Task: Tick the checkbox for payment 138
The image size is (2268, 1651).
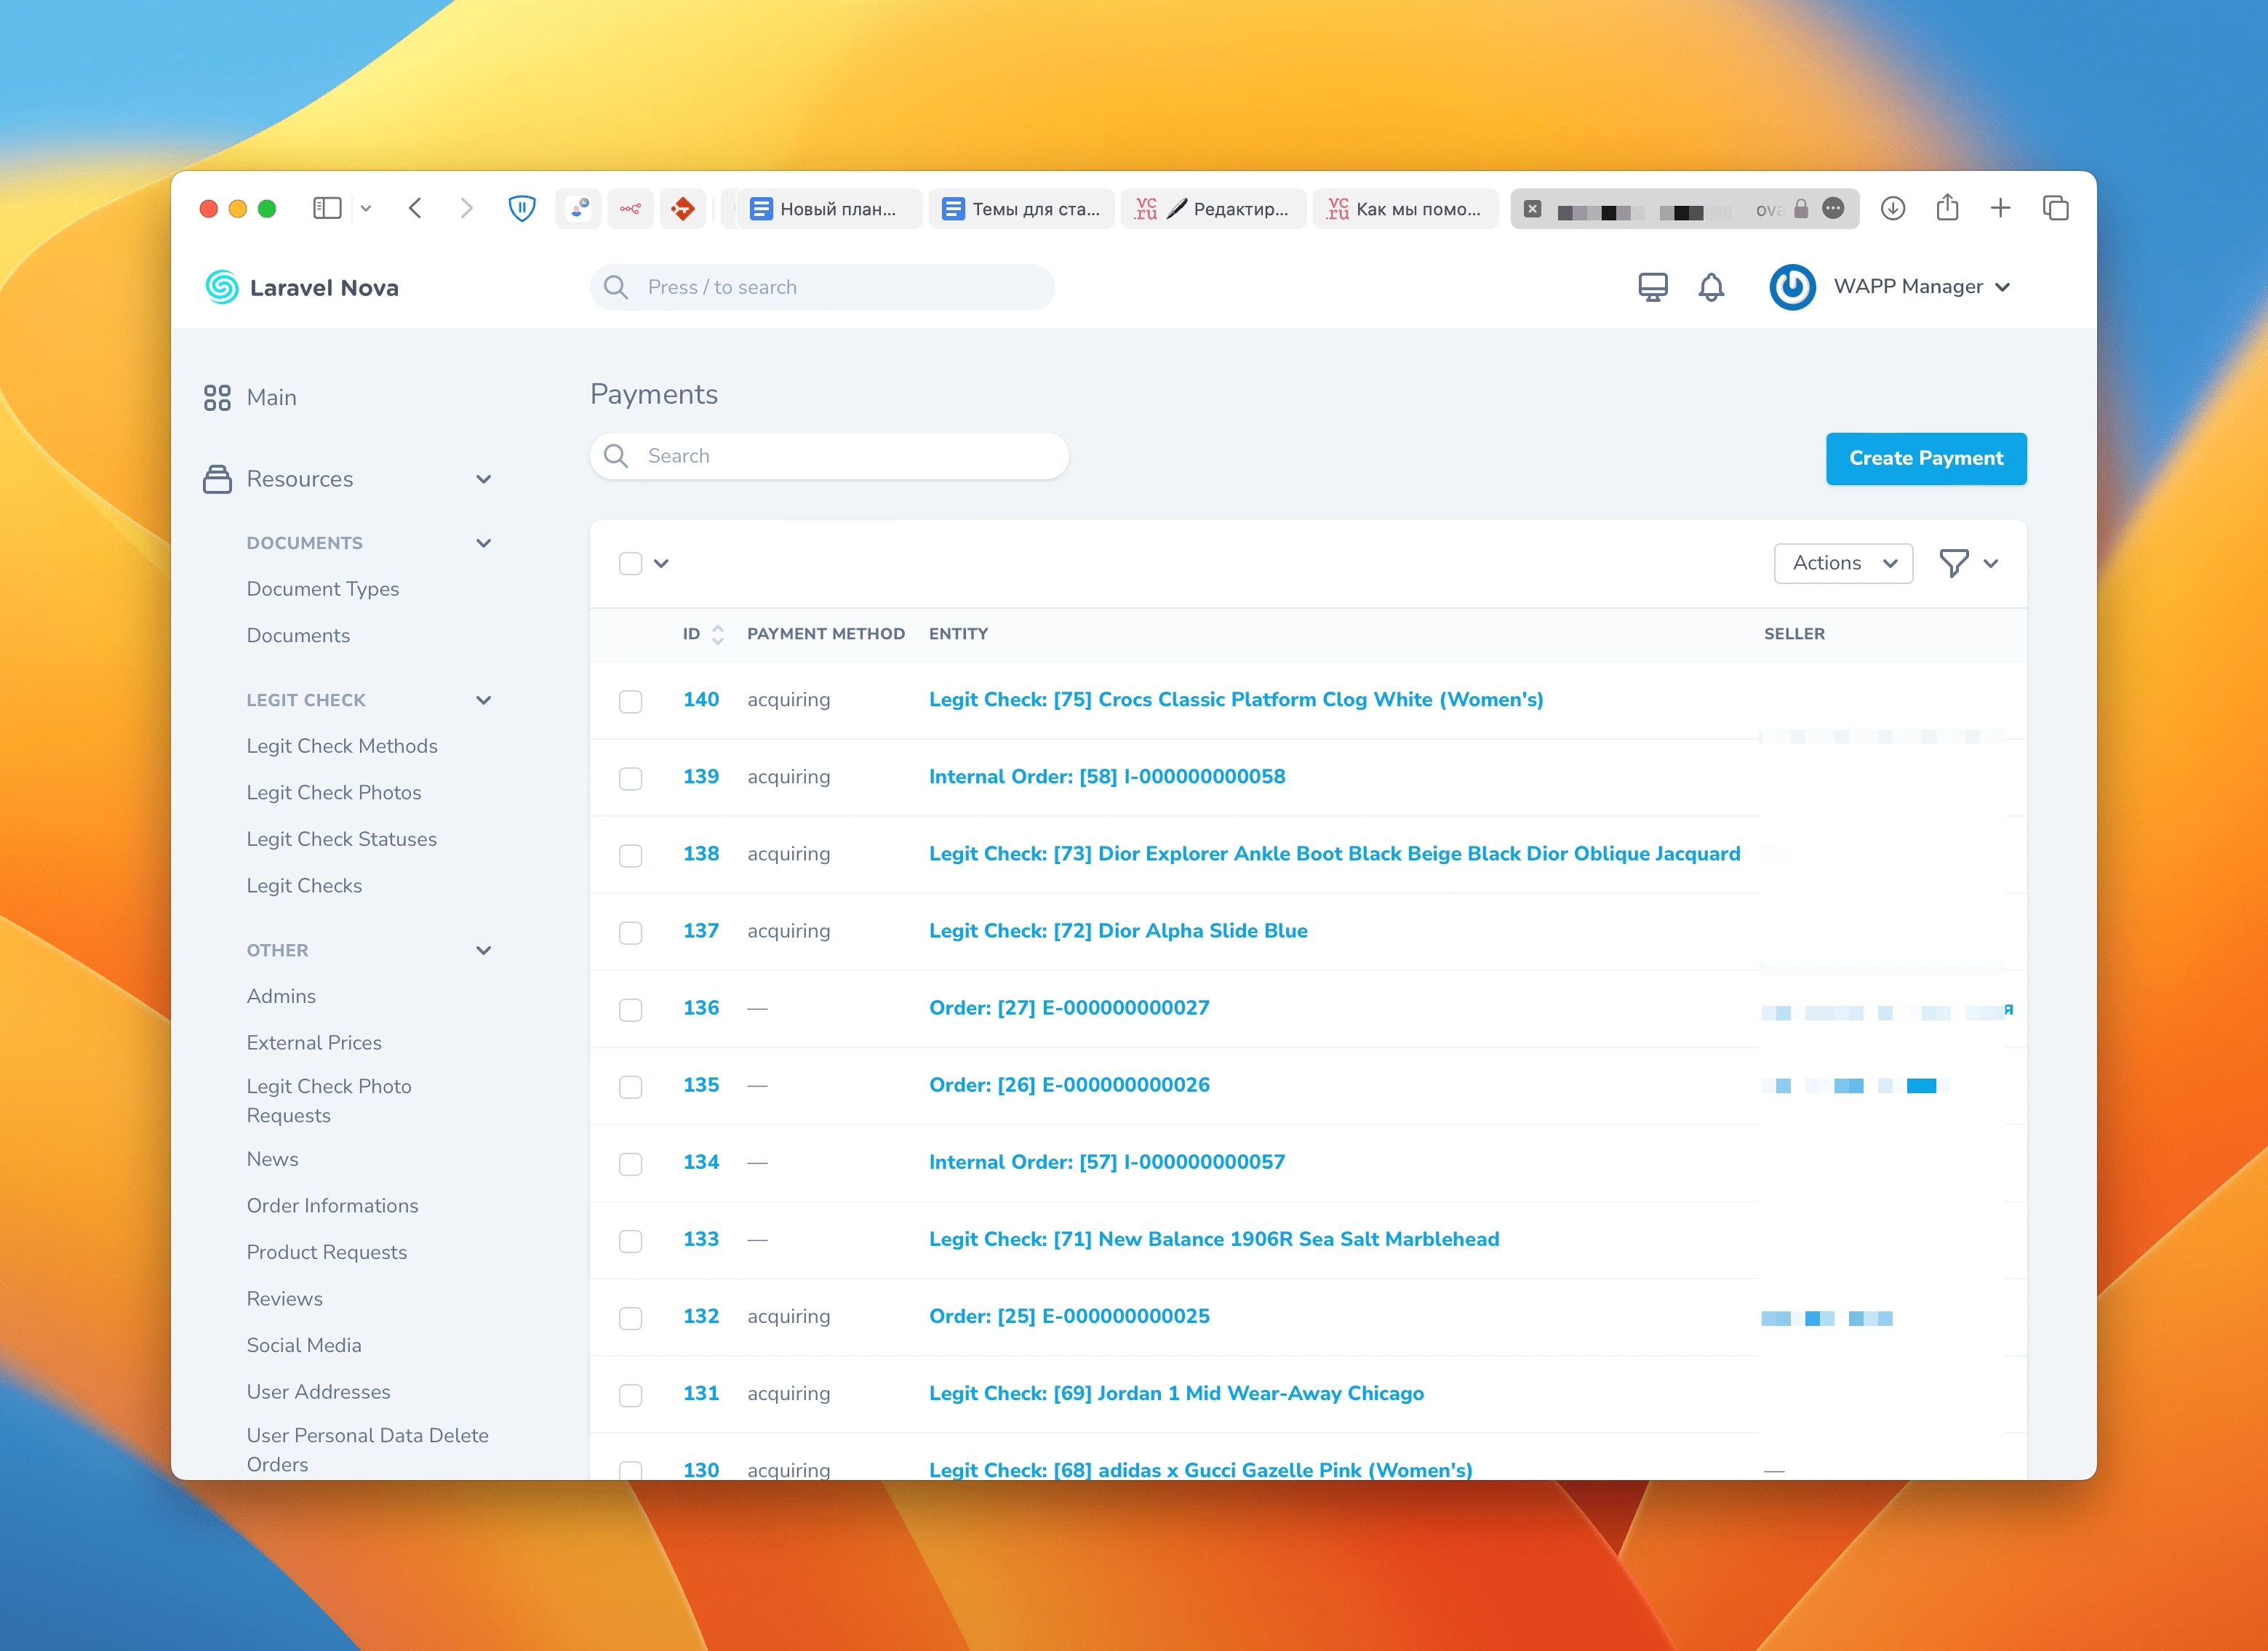Action: pos(630,855)
